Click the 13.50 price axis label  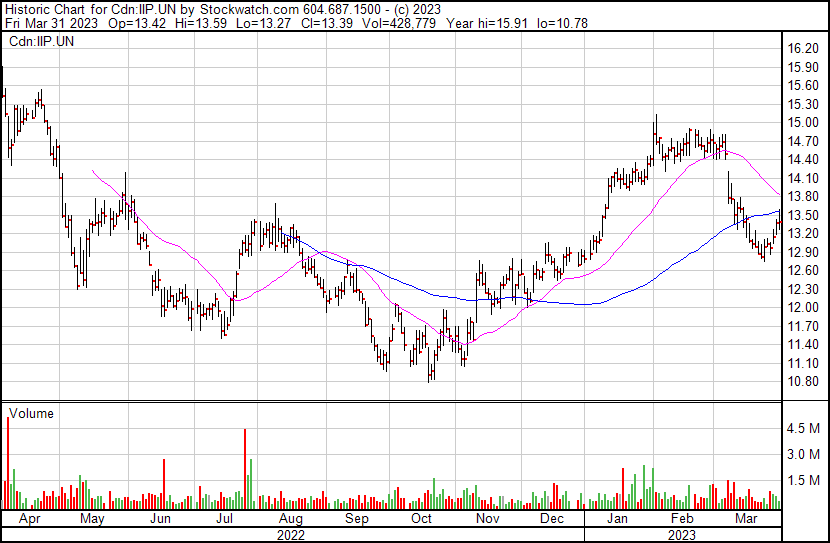(803, 215)
